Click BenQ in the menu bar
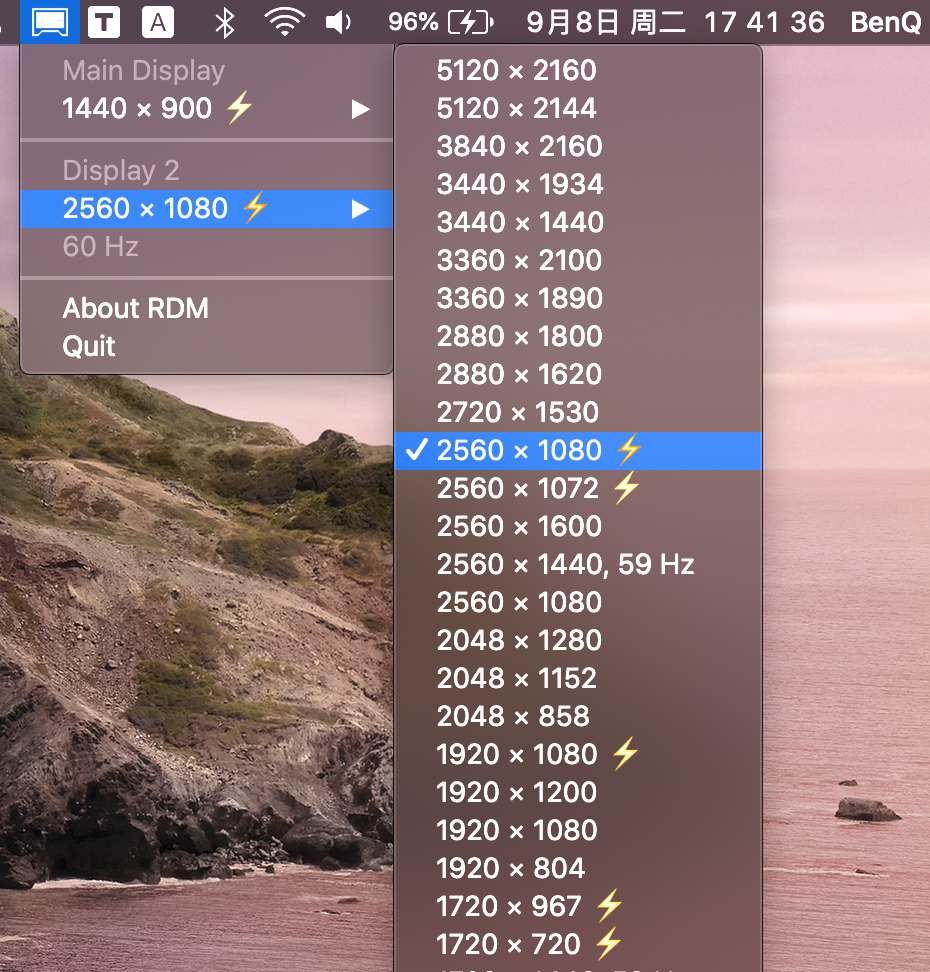The width and height of the screenshot is (930, 972). click(x=885, y=22)
